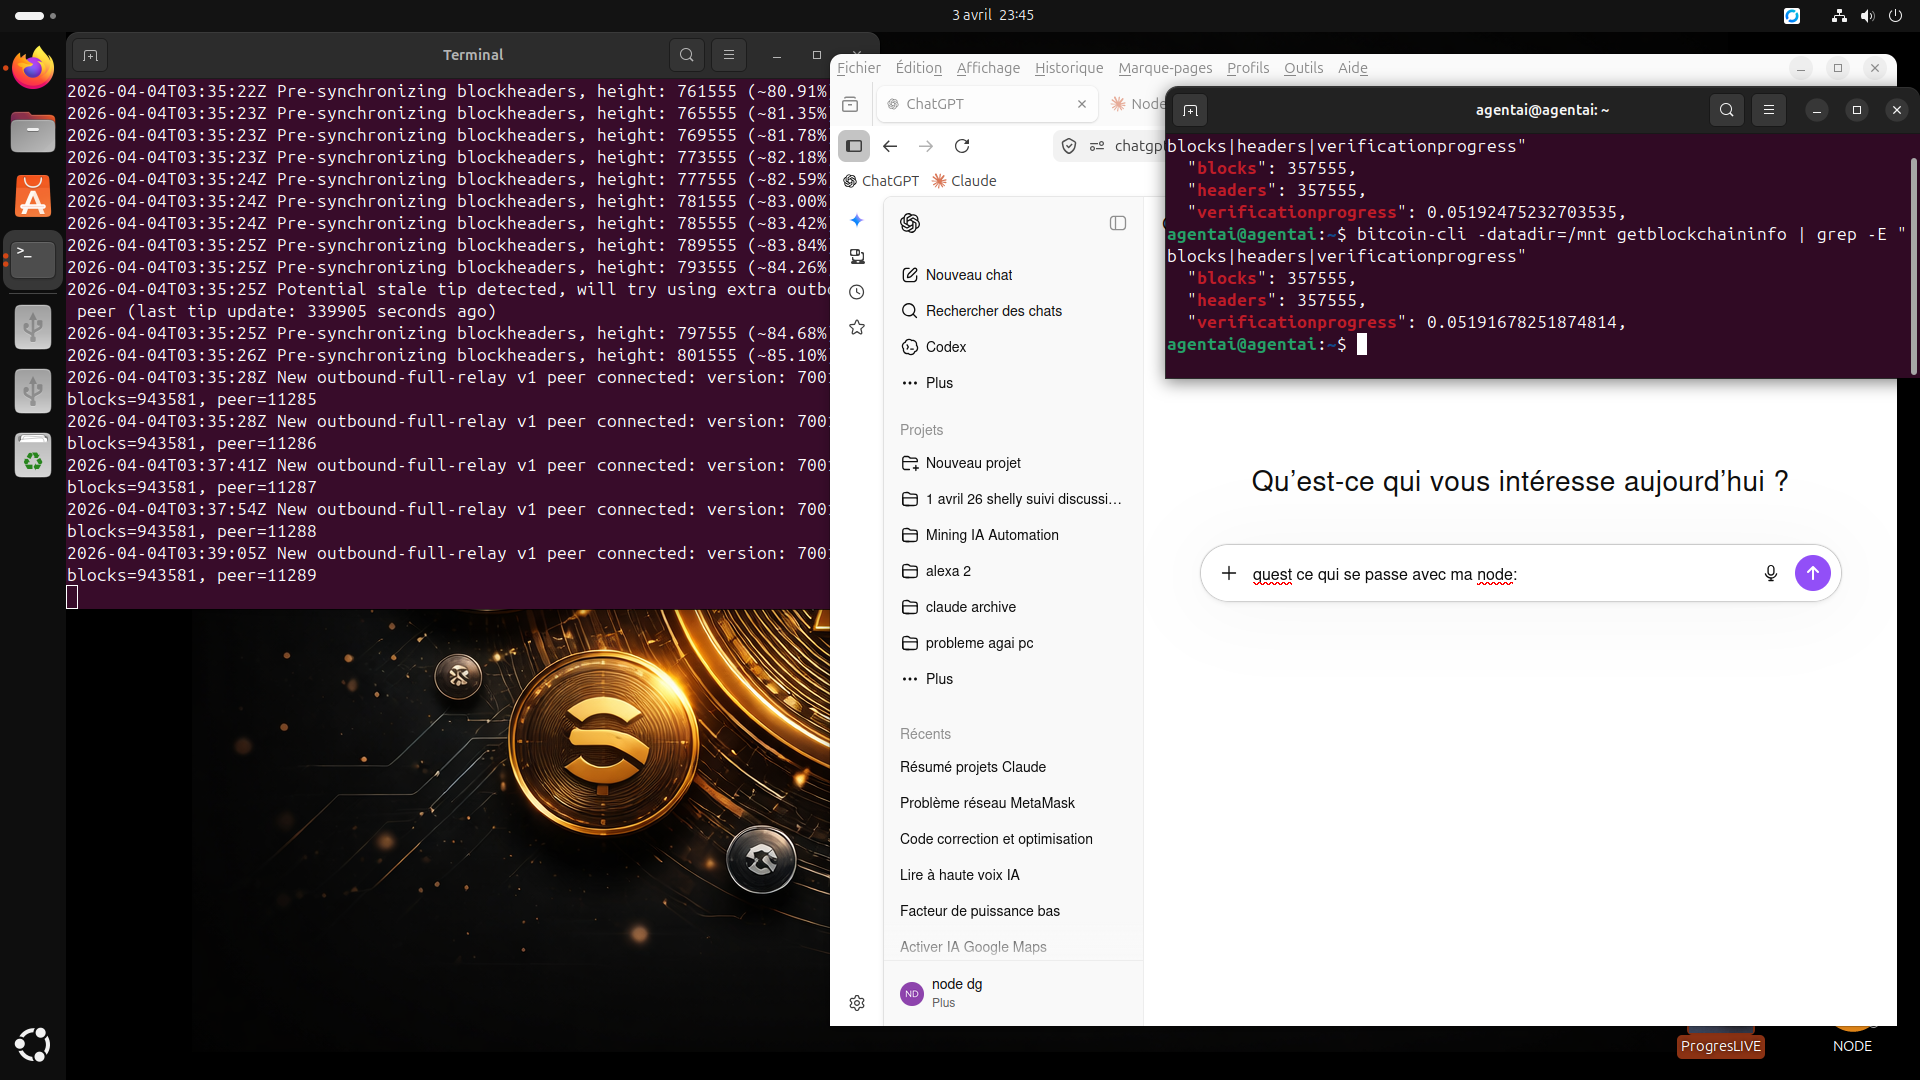
Task: Expand Plus under Projets list
Action: coord(938,679)
